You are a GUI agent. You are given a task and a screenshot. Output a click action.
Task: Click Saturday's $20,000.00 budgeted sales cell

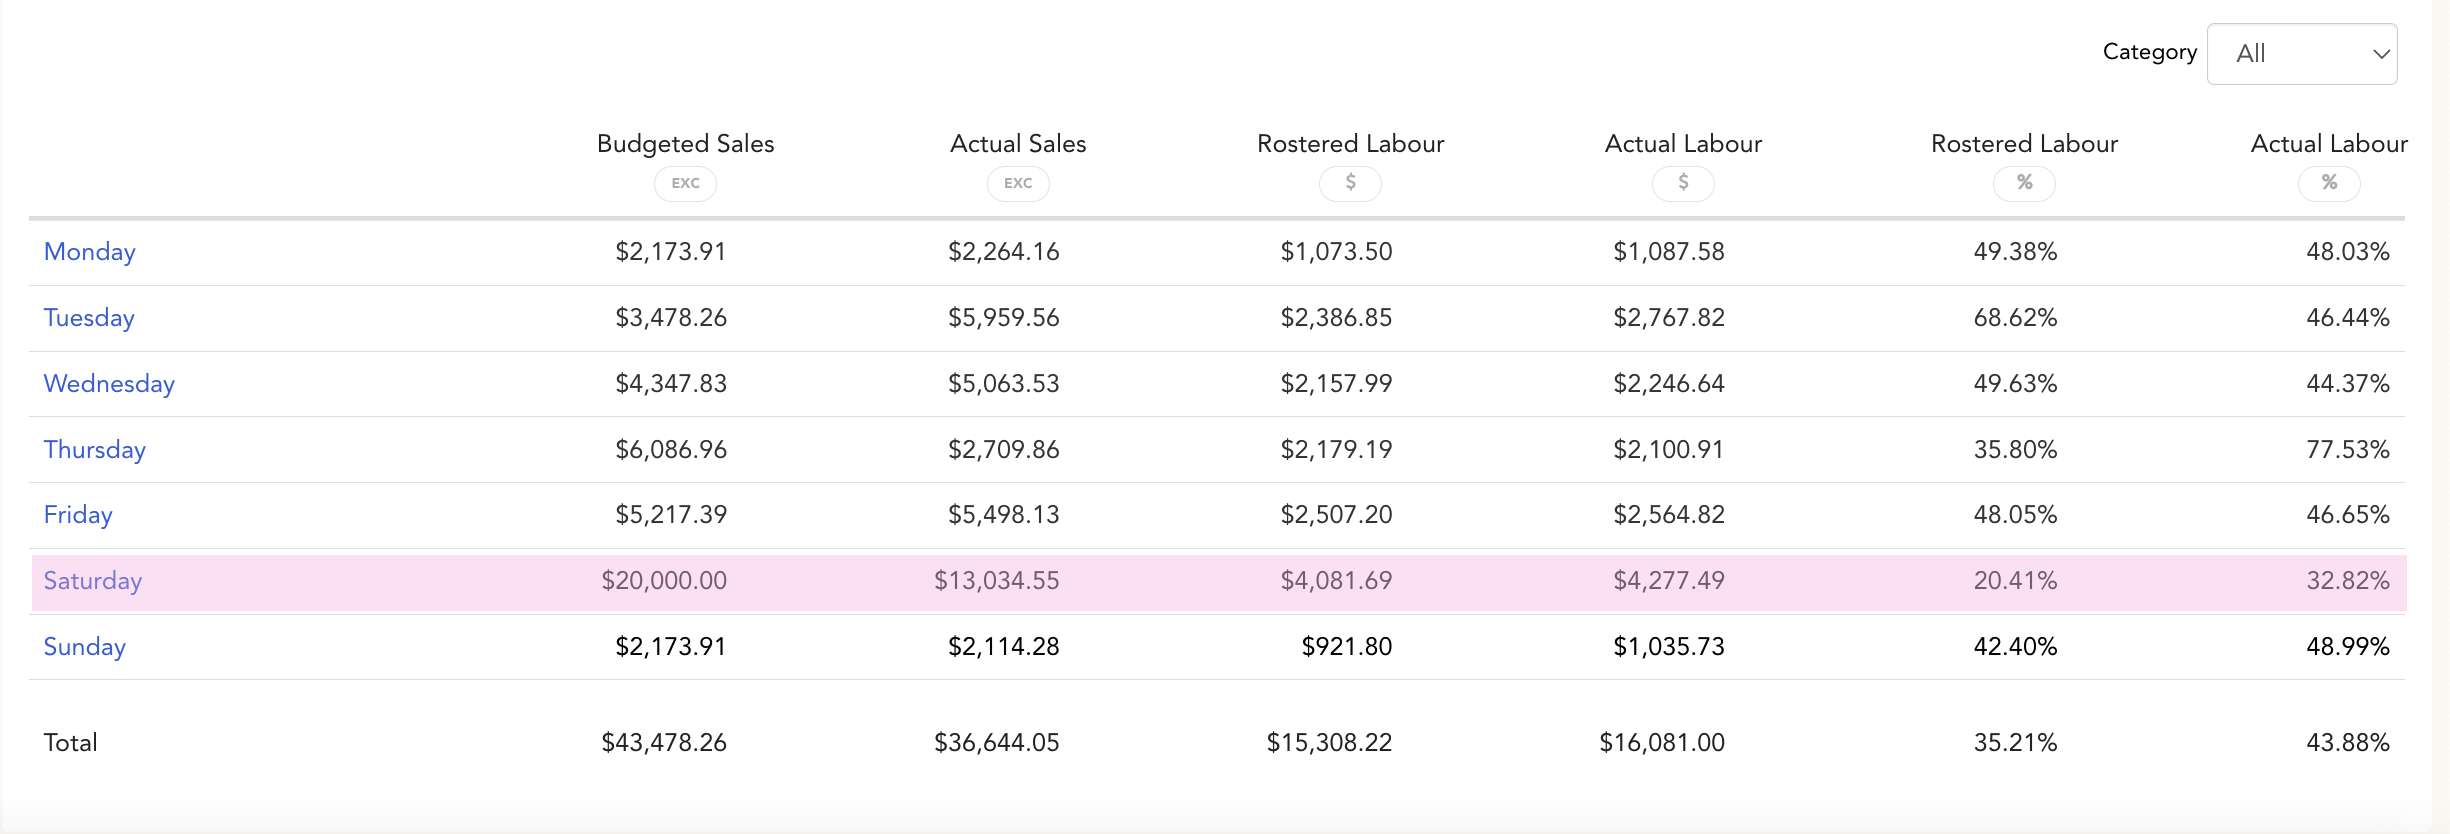(x=664, y=581)
